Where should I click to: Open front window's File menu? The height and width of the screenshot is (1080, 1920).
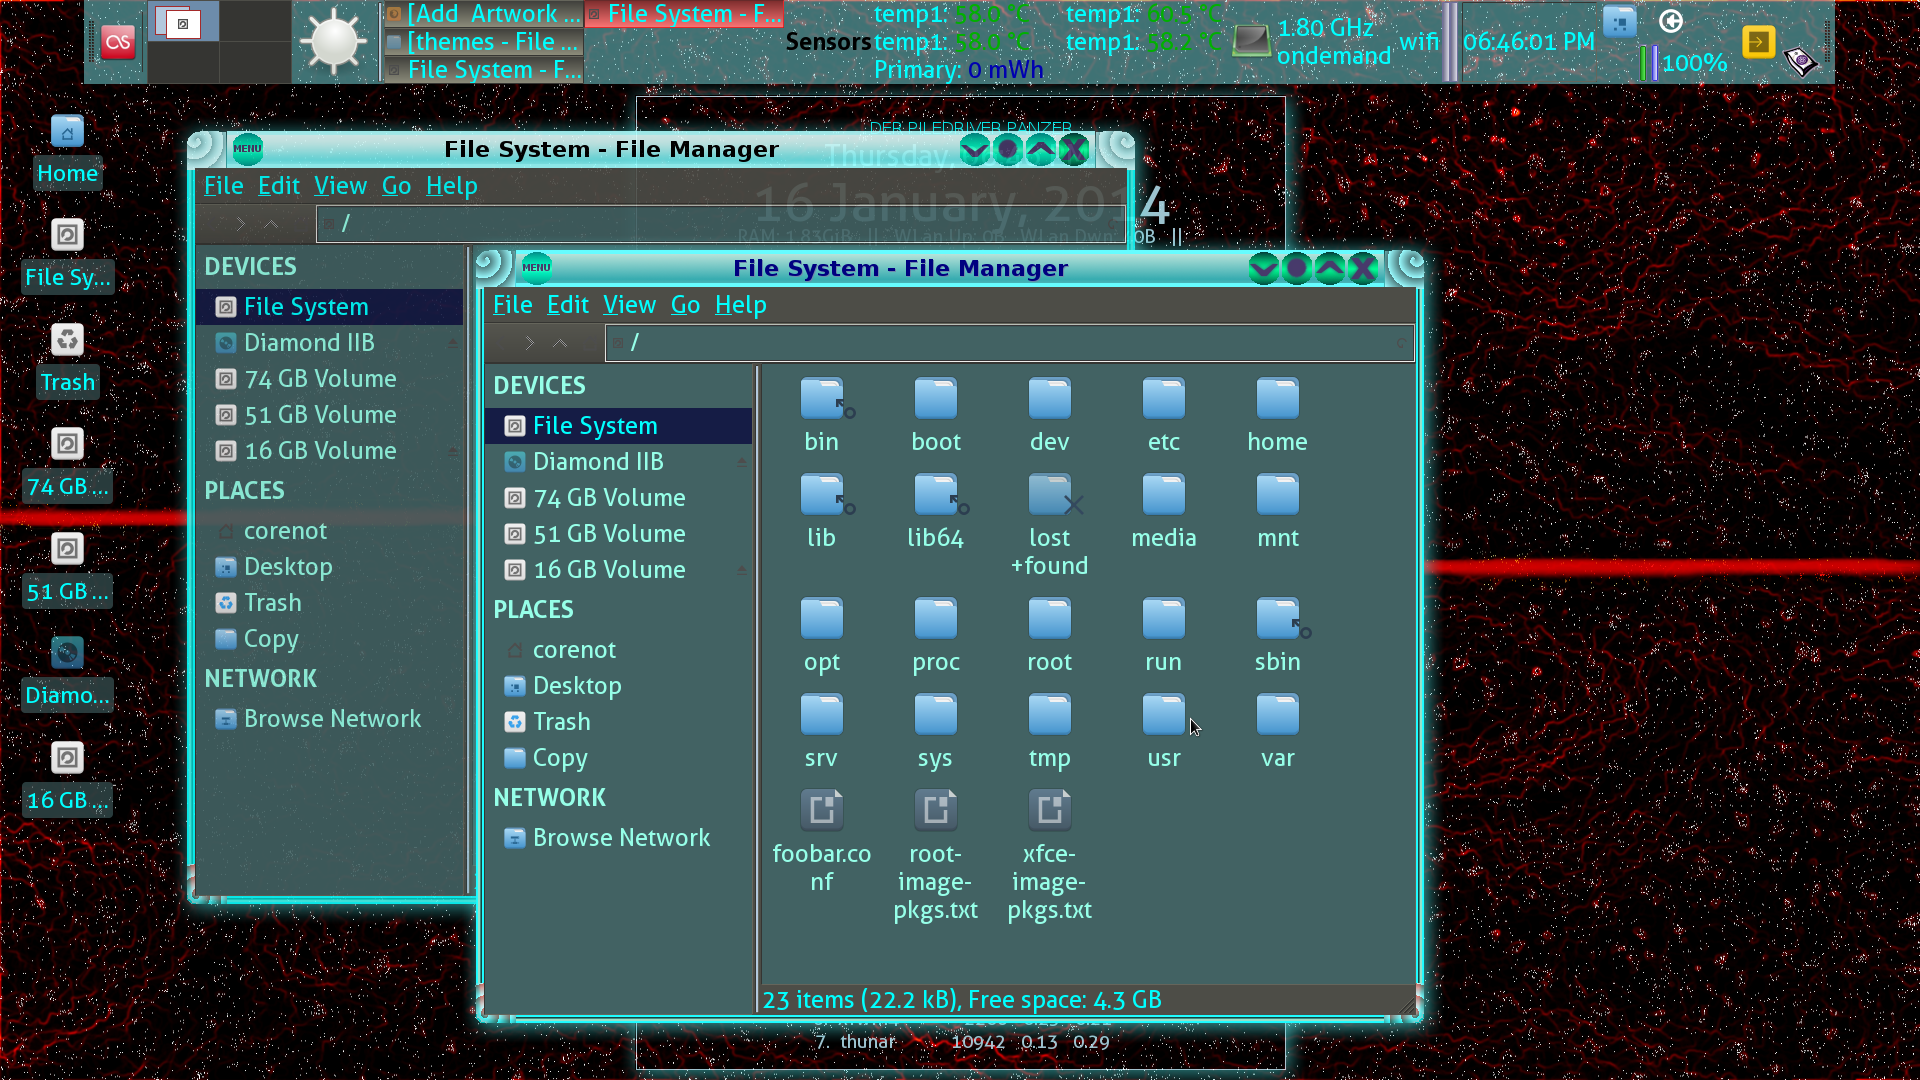tap(512, 305)
